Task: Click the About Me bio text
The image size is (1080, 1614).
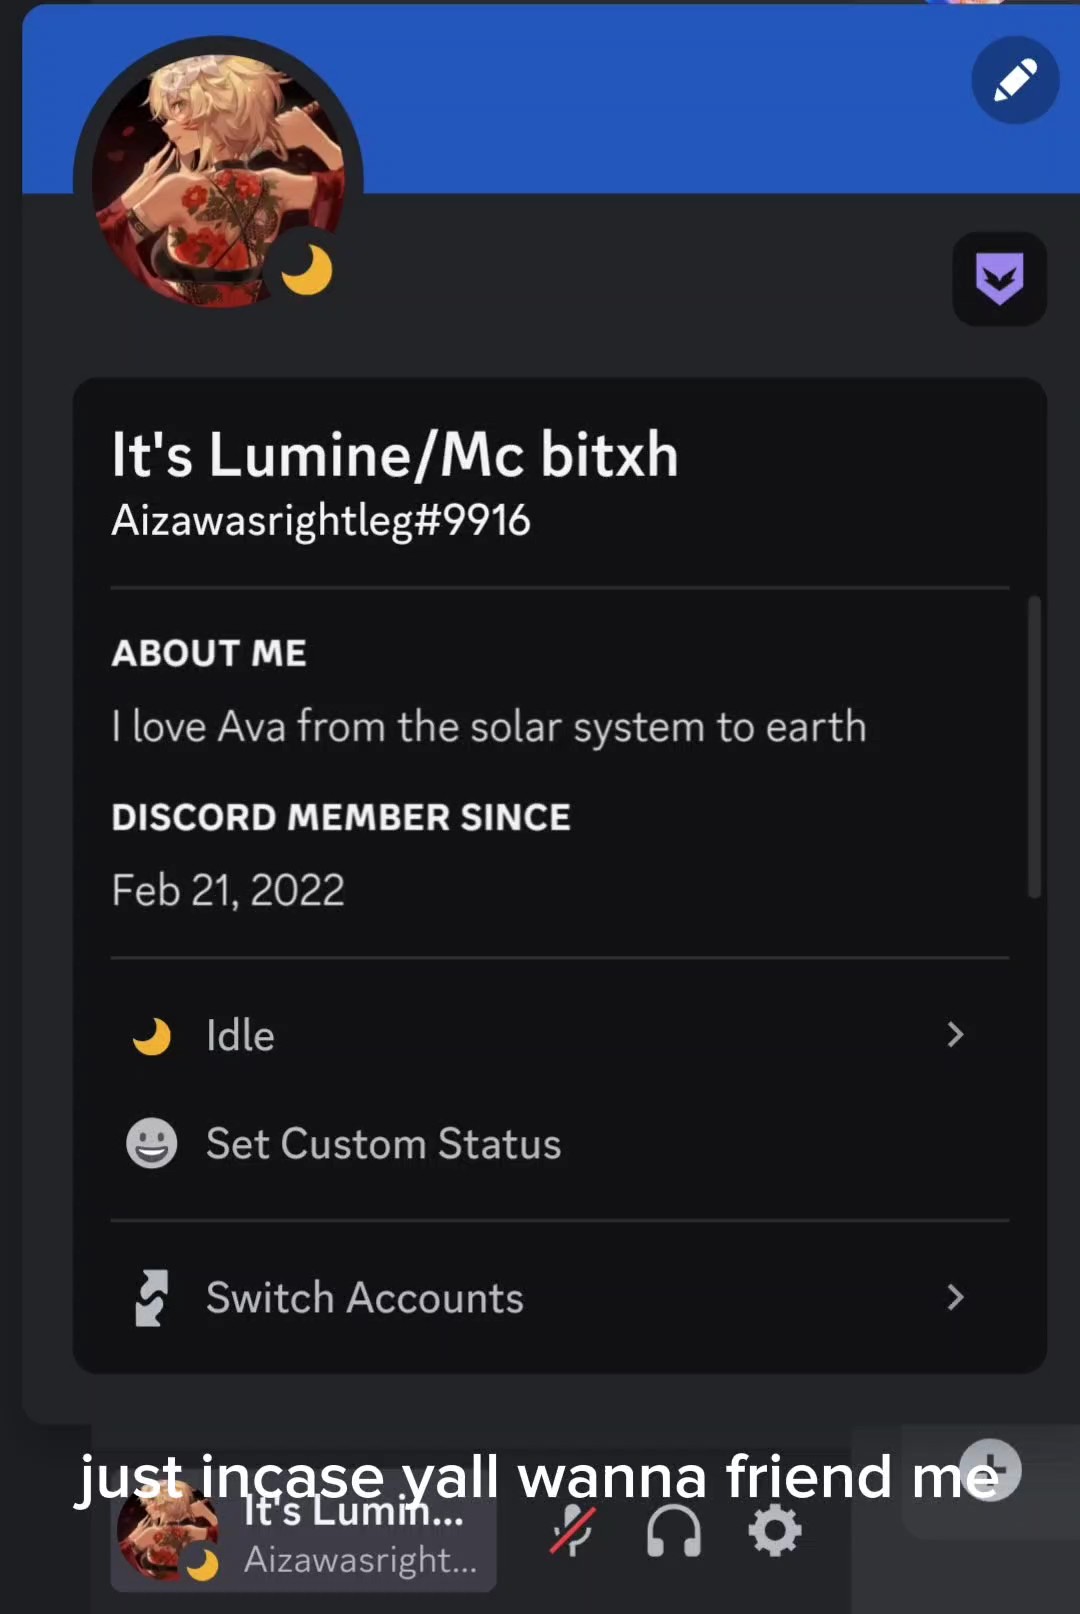Action: 489,727
